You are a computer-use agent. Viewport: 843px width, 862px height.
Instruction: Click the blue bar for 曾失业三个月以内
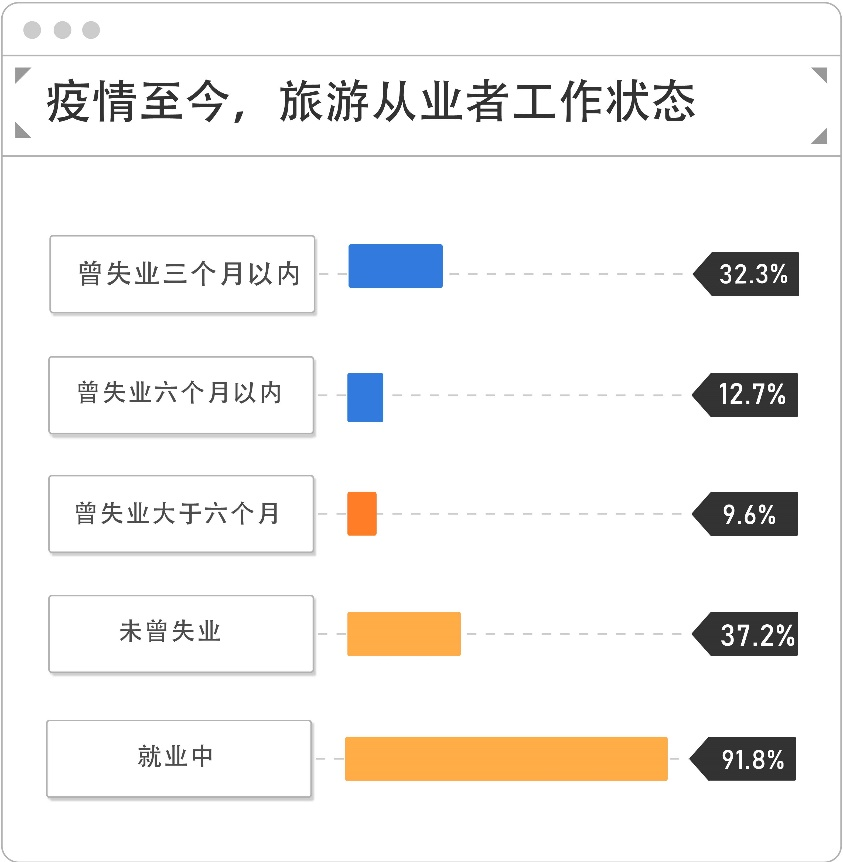pos(395,266)
